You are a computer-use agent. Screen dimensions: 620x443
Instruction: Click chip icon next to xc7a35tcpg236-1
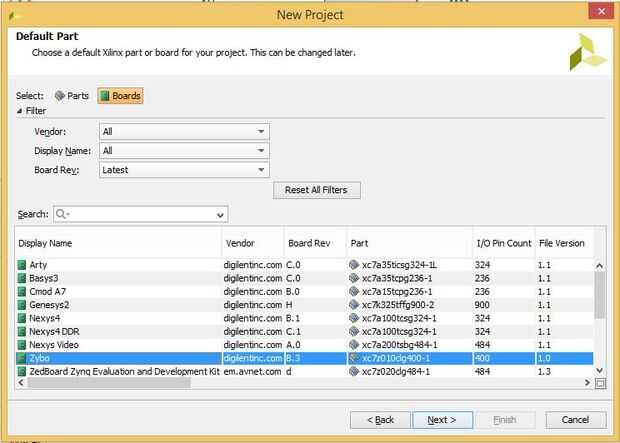coord(354,278)
